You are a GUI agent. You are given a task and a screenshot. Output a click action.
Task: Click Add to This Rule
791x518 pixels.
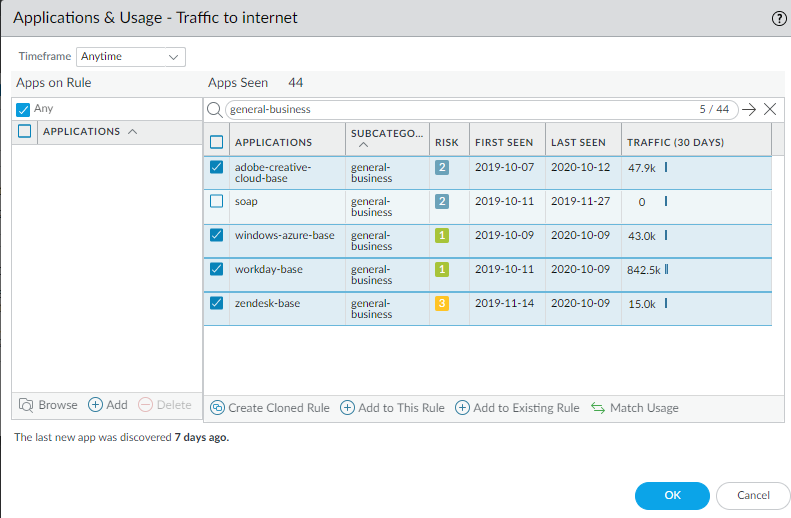393,408
